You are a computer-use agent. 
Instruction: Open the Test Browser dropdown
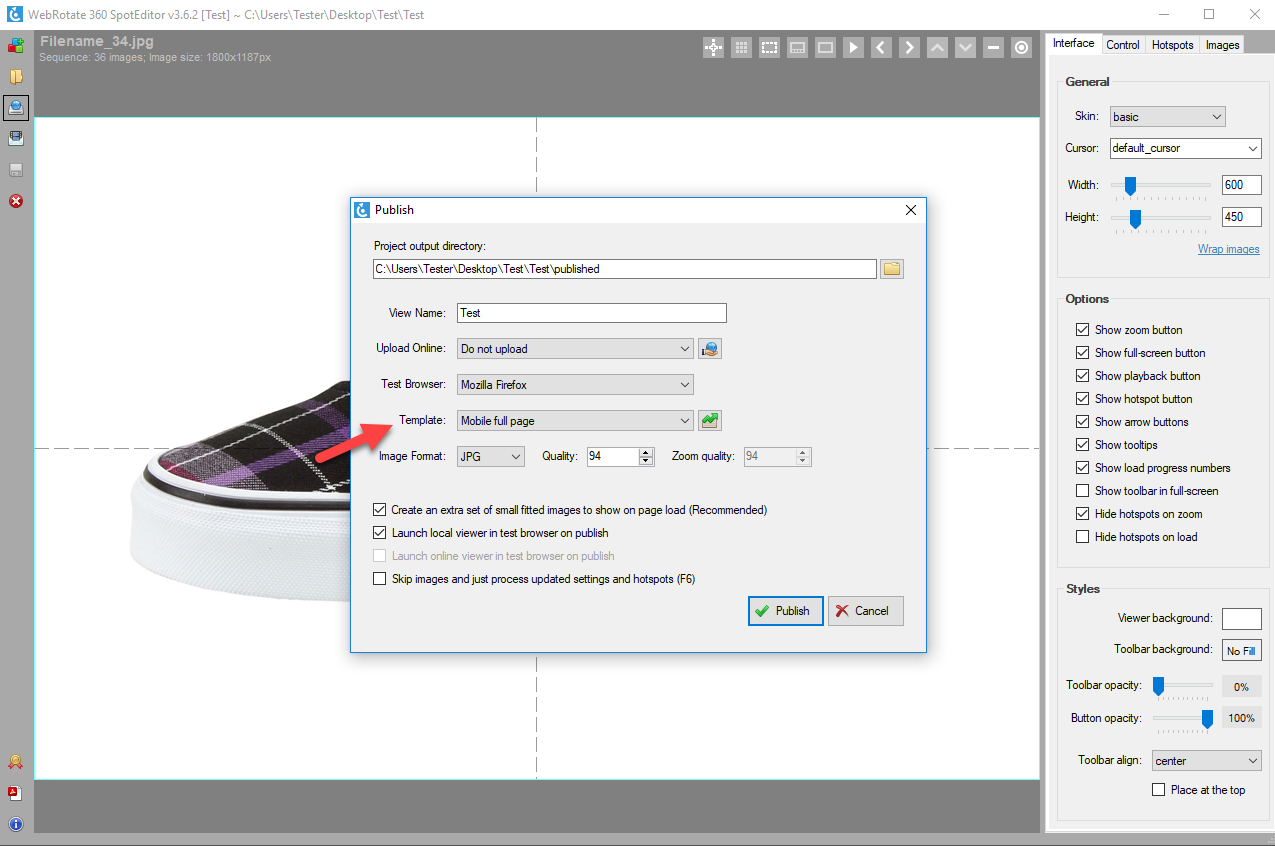pos(575,385)
